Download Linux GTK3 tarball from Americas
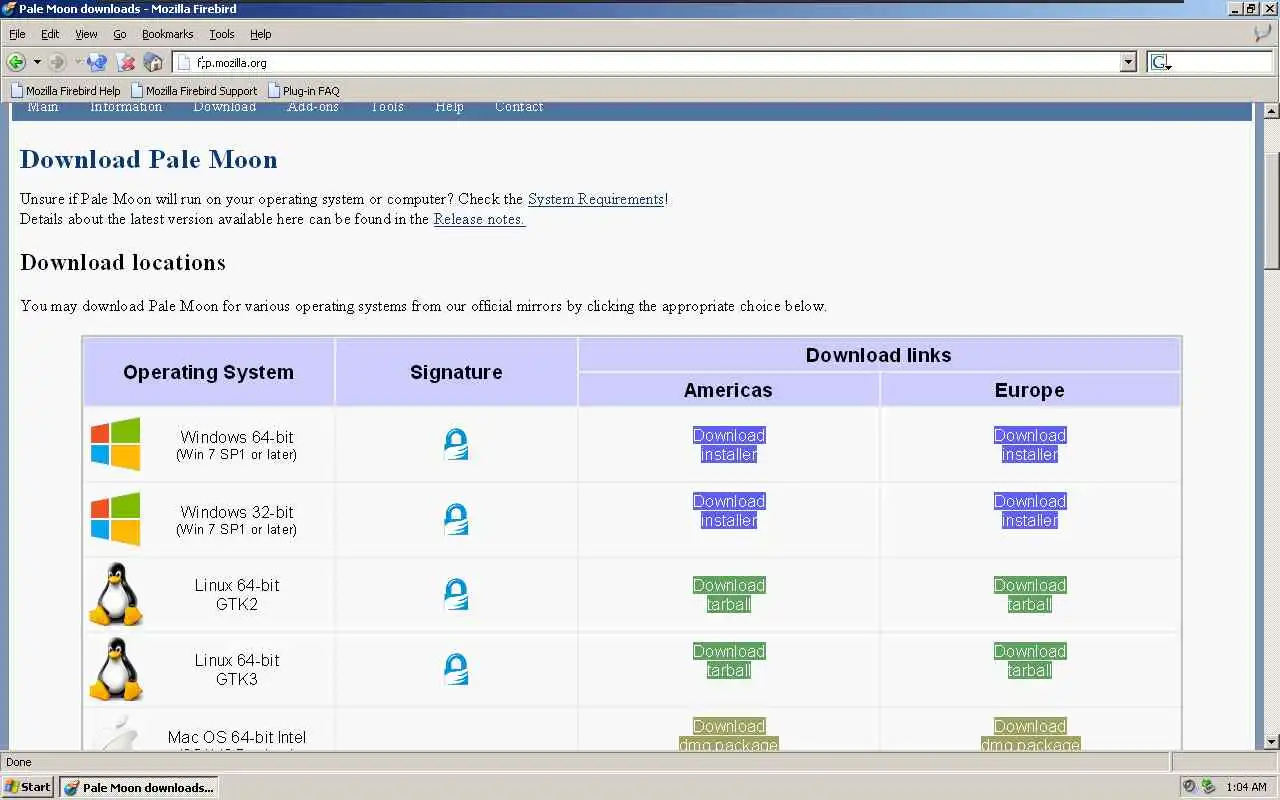Screen dimensions: 1280x800 coord(729,660)
